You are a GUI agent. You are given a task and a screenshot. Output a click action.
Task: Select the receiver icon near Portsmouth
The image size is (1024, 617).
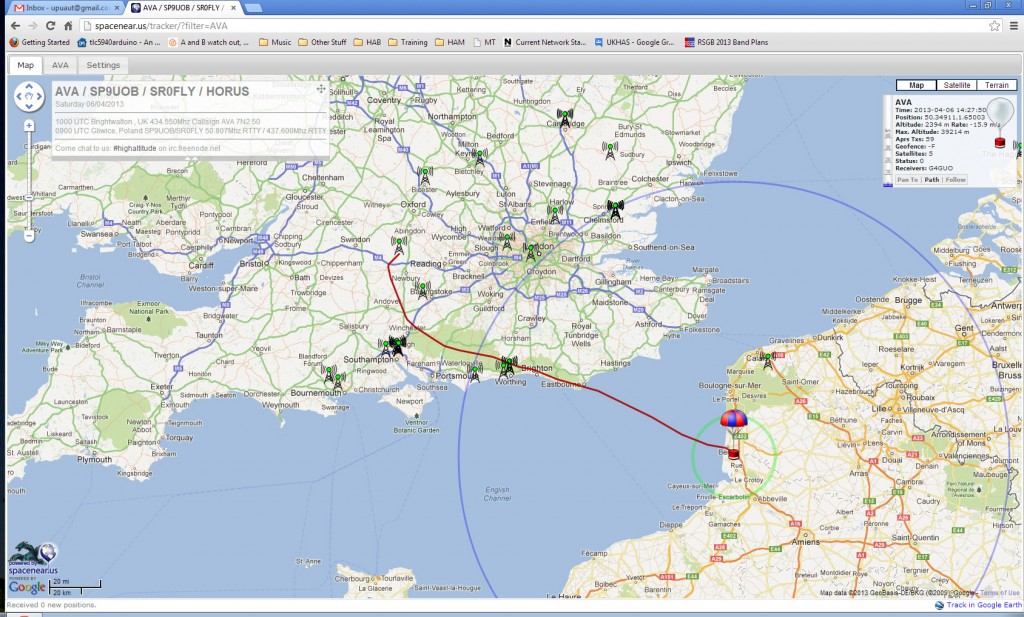(475, 373)
